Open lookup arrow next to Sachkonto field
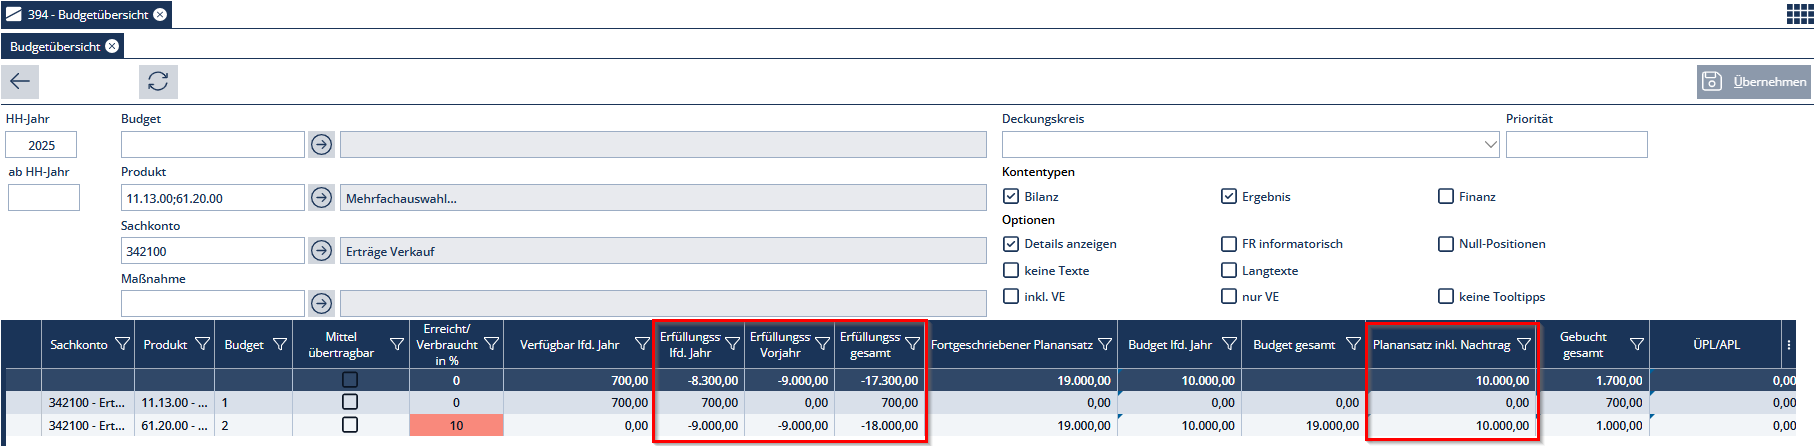Screen dimensions: 1820x446 tap(321, 251)
